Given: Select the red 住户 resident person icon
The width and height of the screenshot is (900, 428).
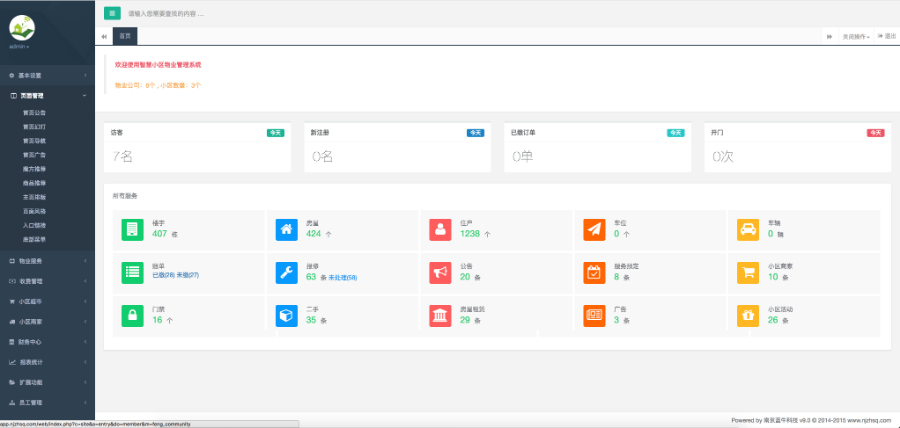Looking at the screenshot, I should coord(440,230).
